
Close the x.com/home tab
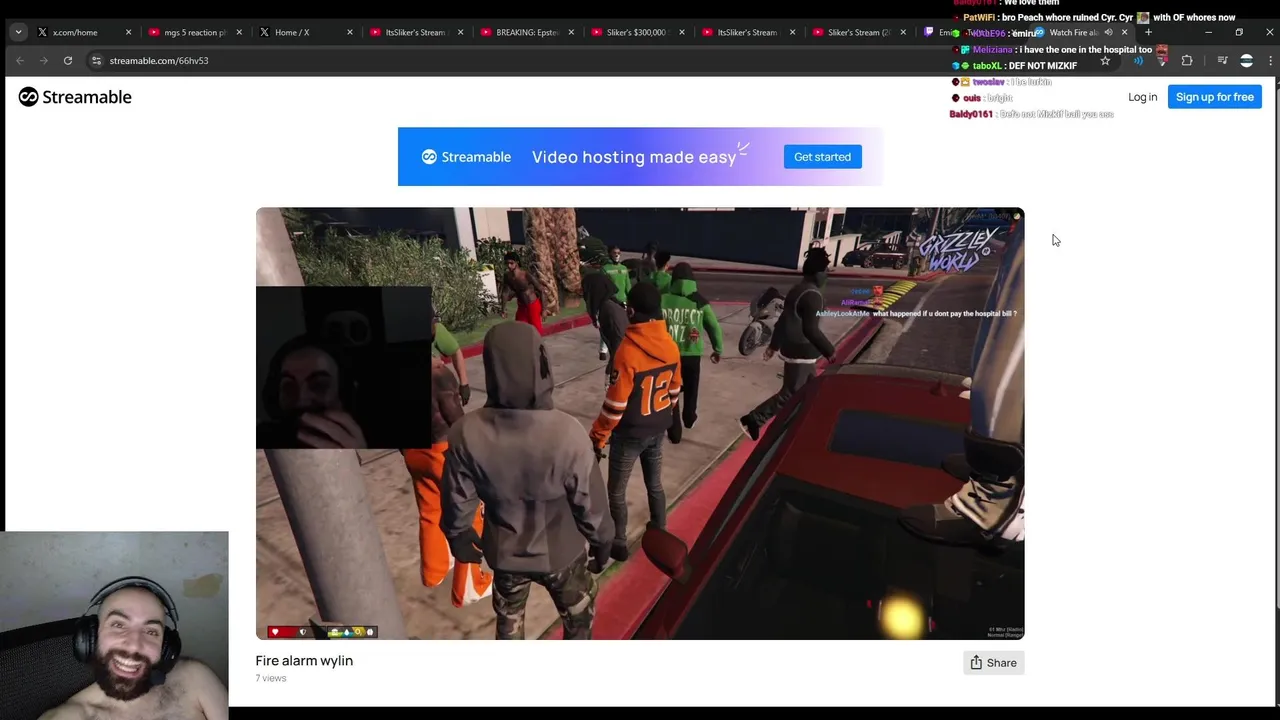[128, 32]
